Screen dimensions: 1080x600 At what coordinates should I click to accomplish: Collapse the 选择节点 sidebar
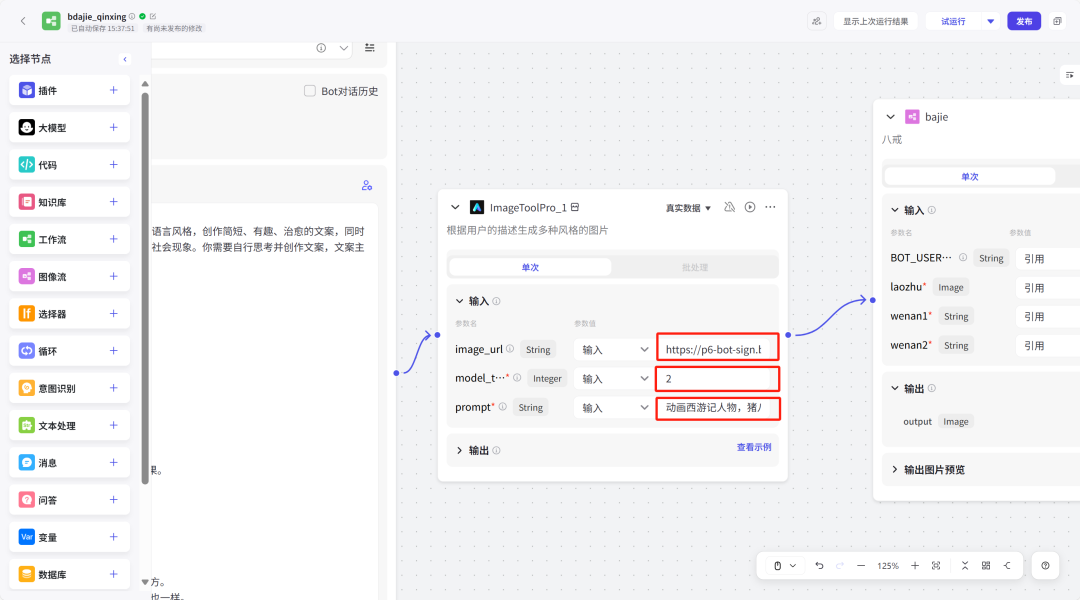point(125,59)
